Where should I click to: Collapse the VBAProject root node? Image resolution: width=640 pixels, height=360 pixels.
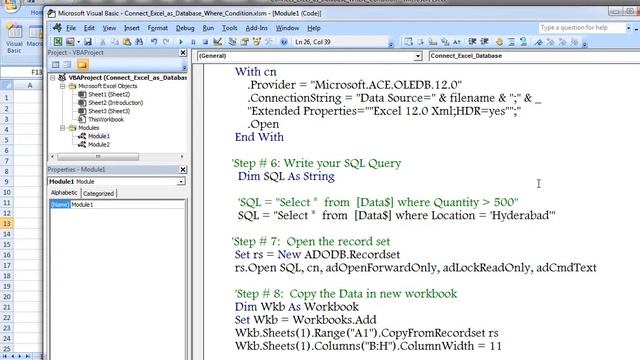(x=52, y=78)
